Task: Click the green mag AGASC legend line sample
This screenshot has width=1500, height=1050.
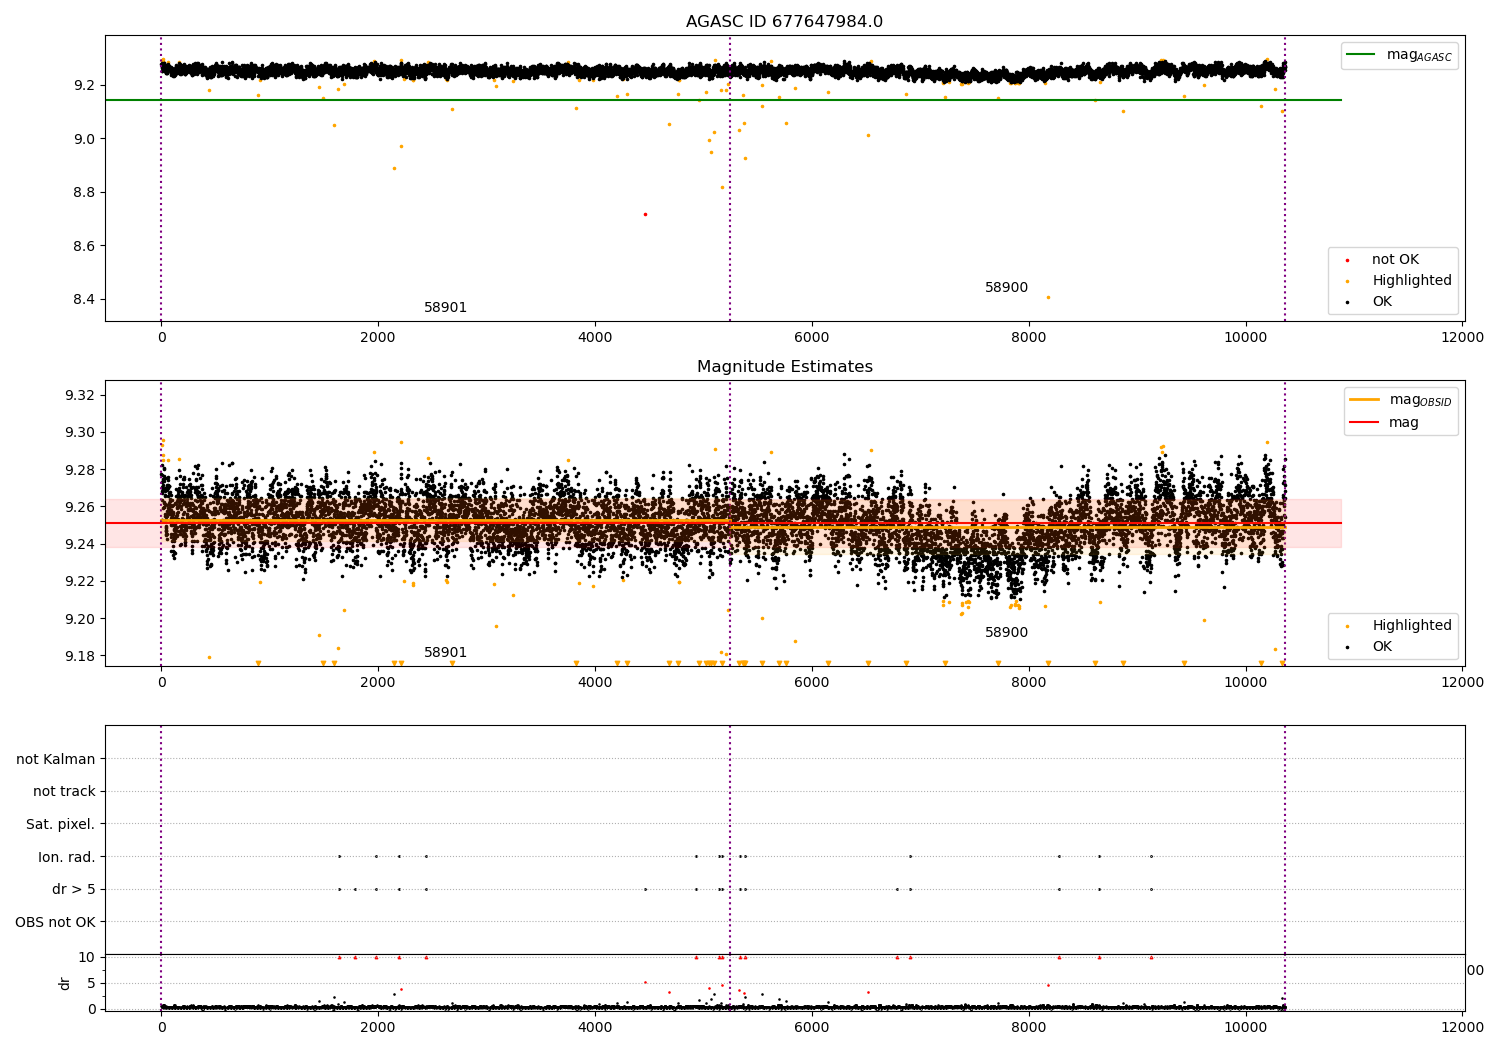Action: [1361, 55]
